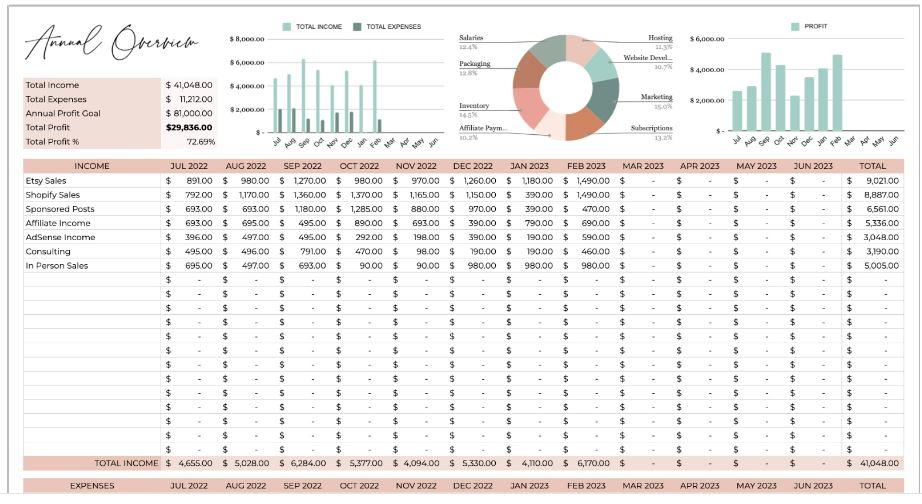Click Shopify Sales JUL 2022 cell 792.00
This screenshot has width=922, height=504.
(189, 195)
